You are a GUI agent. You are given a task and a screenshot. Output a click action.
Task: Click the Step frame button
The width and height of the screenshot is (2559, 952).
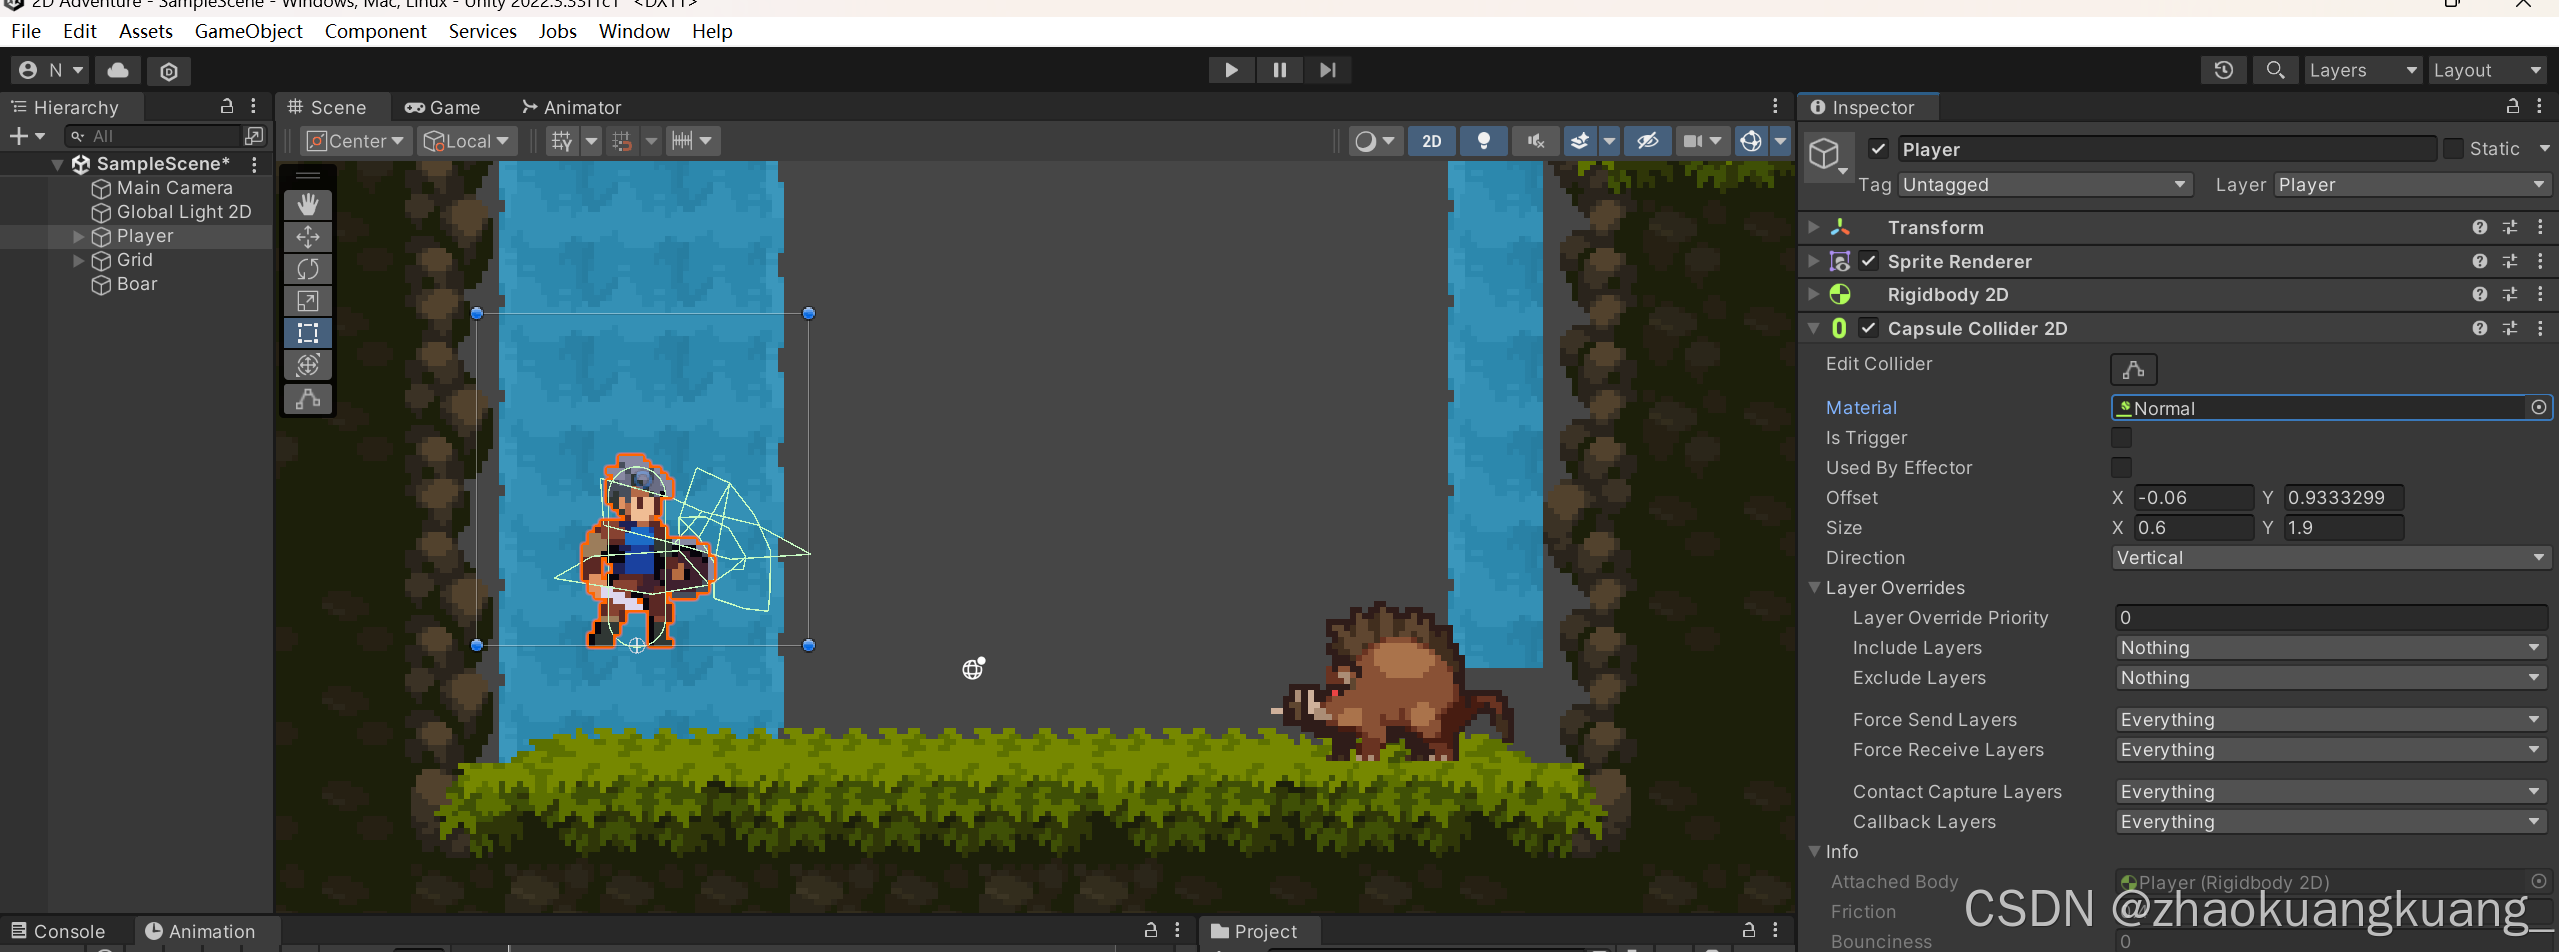click(x=1327, y=70)
